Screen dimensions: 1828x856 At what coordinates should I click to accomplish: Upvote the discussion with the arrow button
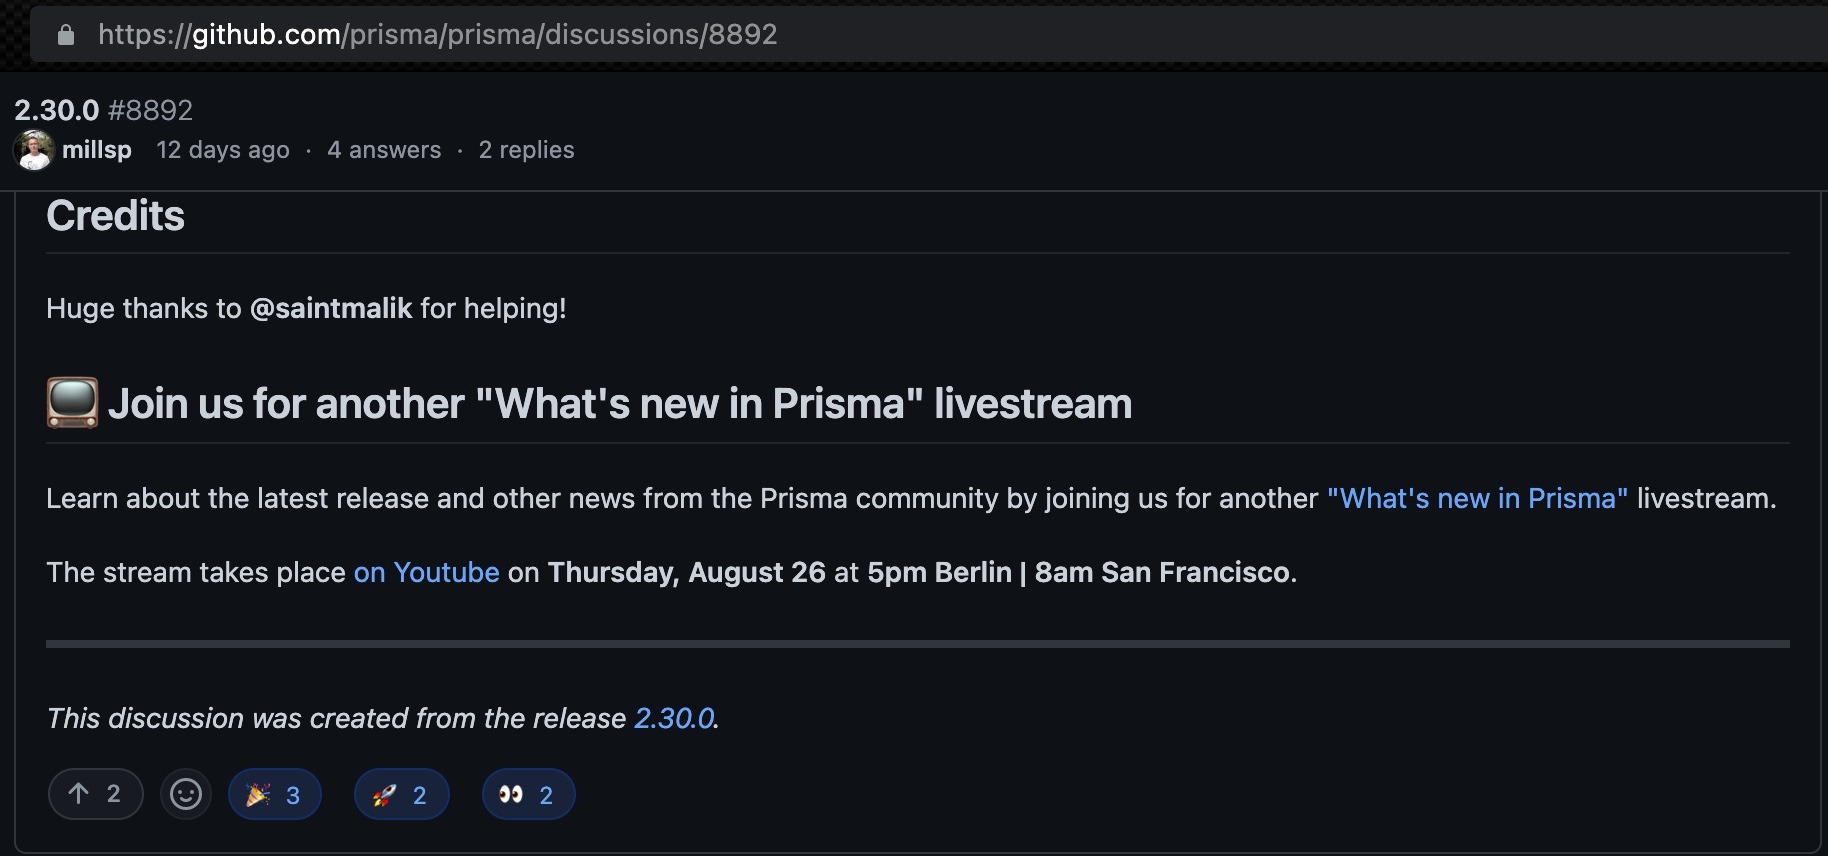point(95,794)
